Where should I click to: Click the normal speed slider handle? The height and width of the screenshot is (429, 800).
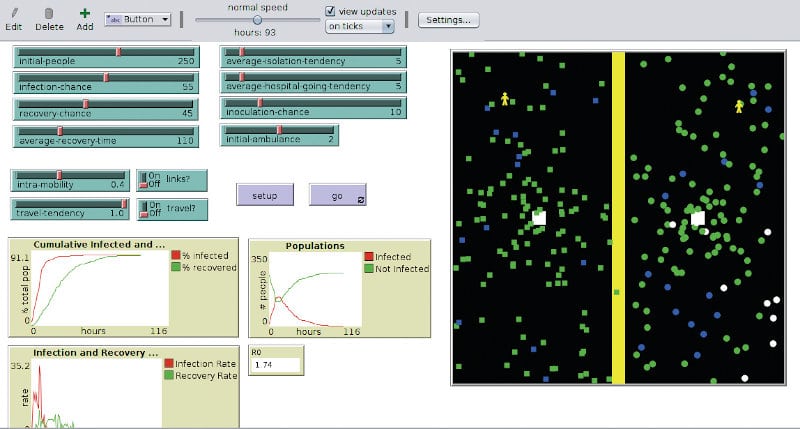[257, 19]
